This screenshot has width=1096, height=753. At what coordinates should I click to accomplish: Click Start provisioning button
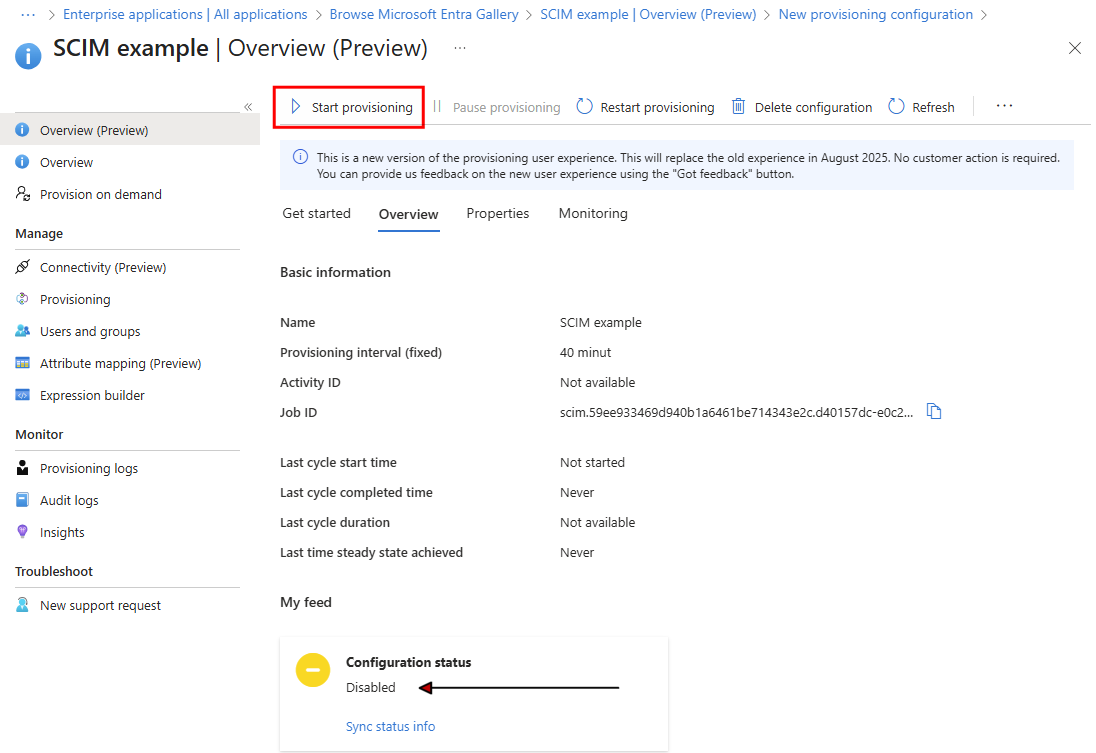click(349, 107)
